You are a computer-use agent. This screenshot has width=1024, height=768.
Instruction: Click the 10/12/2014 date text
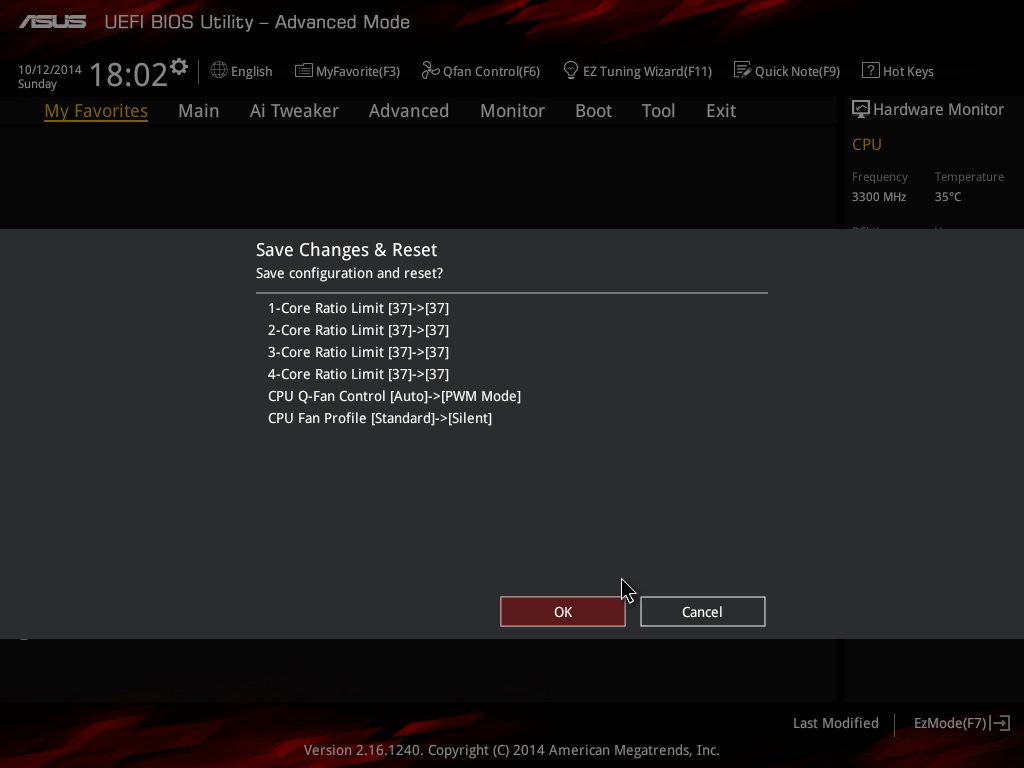50,69
